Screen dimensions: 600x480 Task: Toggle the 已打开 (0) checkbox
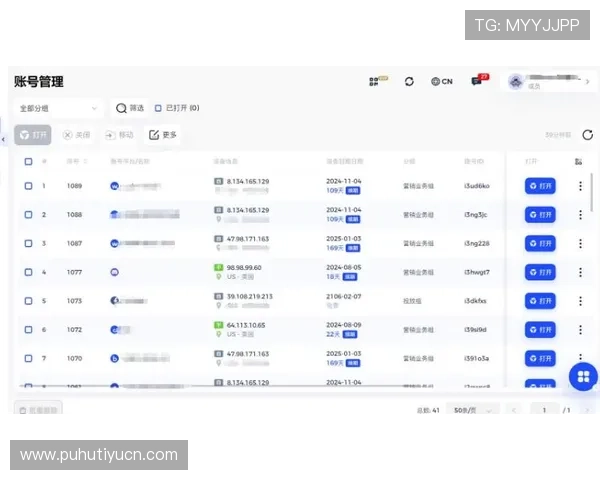(158, 108)
